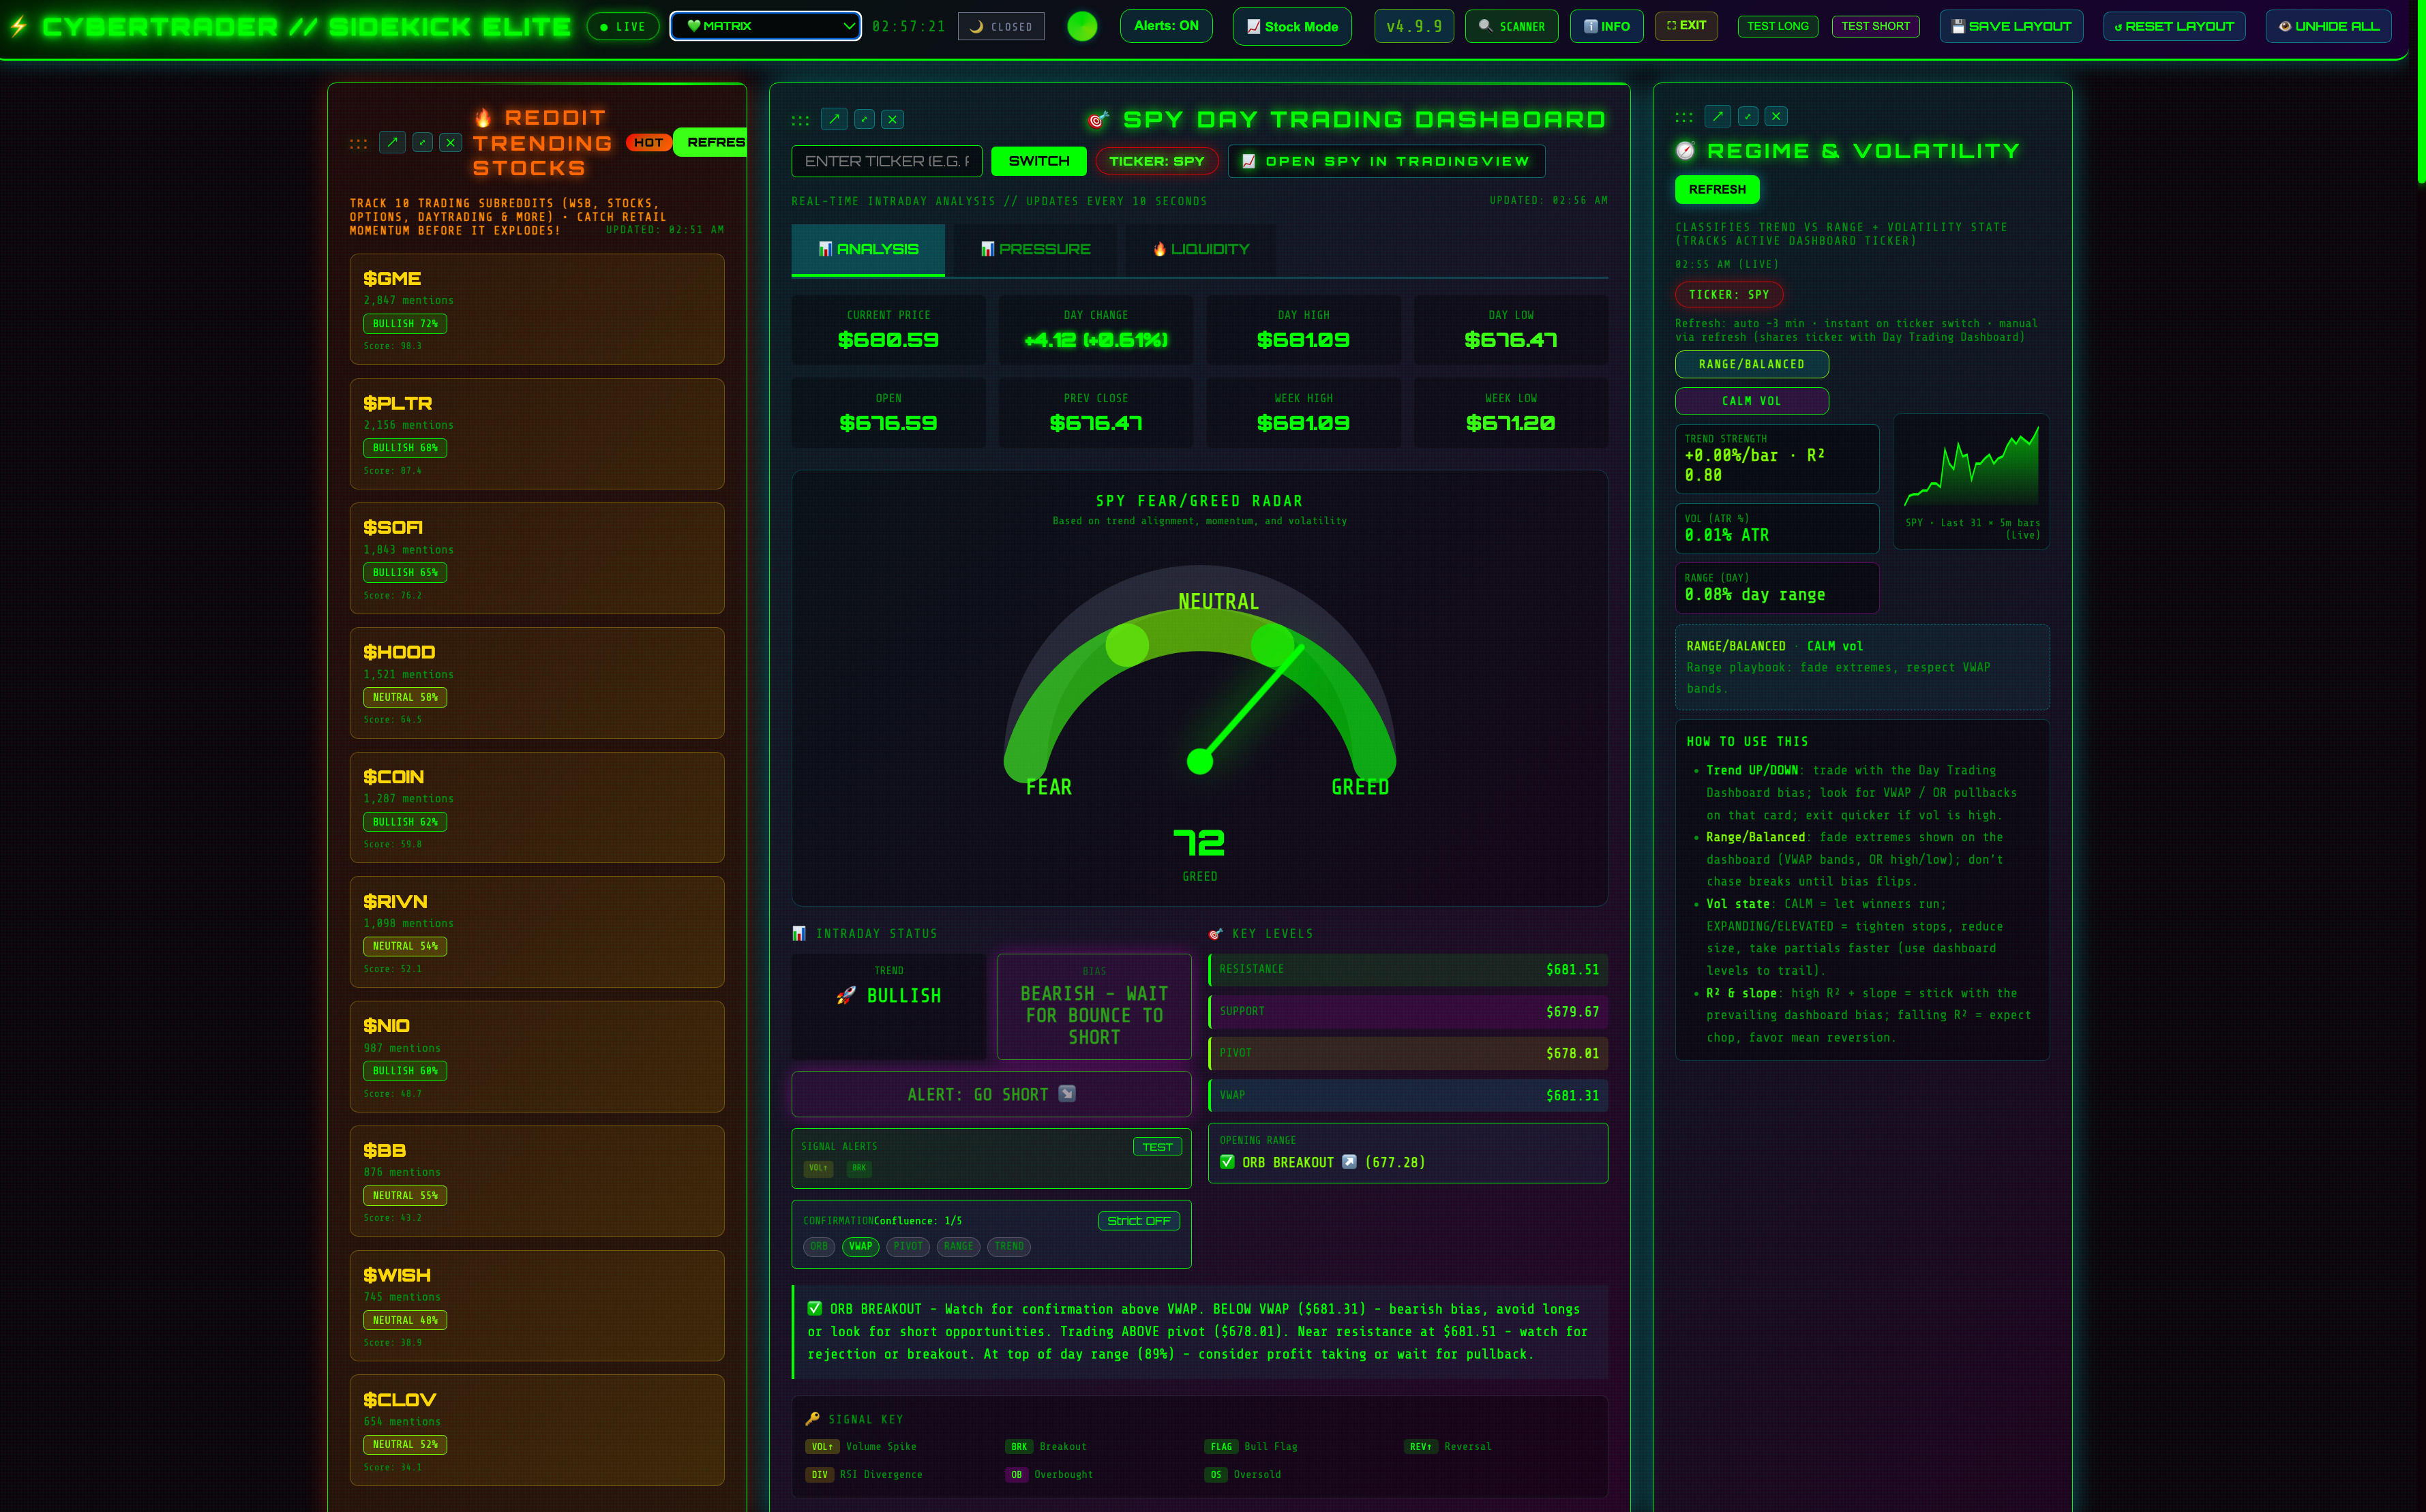Open the Matrix theme dropdown
Image resolution: width=2426 pixels, height=1512 pixels.
click(765, 26)
